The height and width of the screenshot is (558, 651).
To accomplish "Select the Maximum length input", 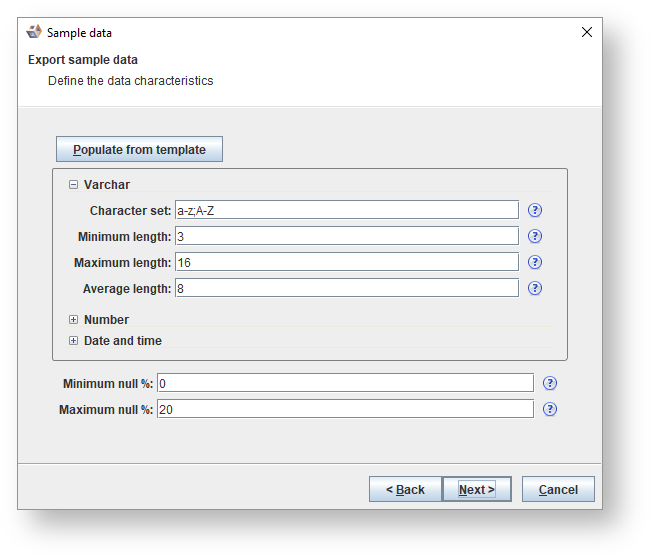I will click(346, 262).
